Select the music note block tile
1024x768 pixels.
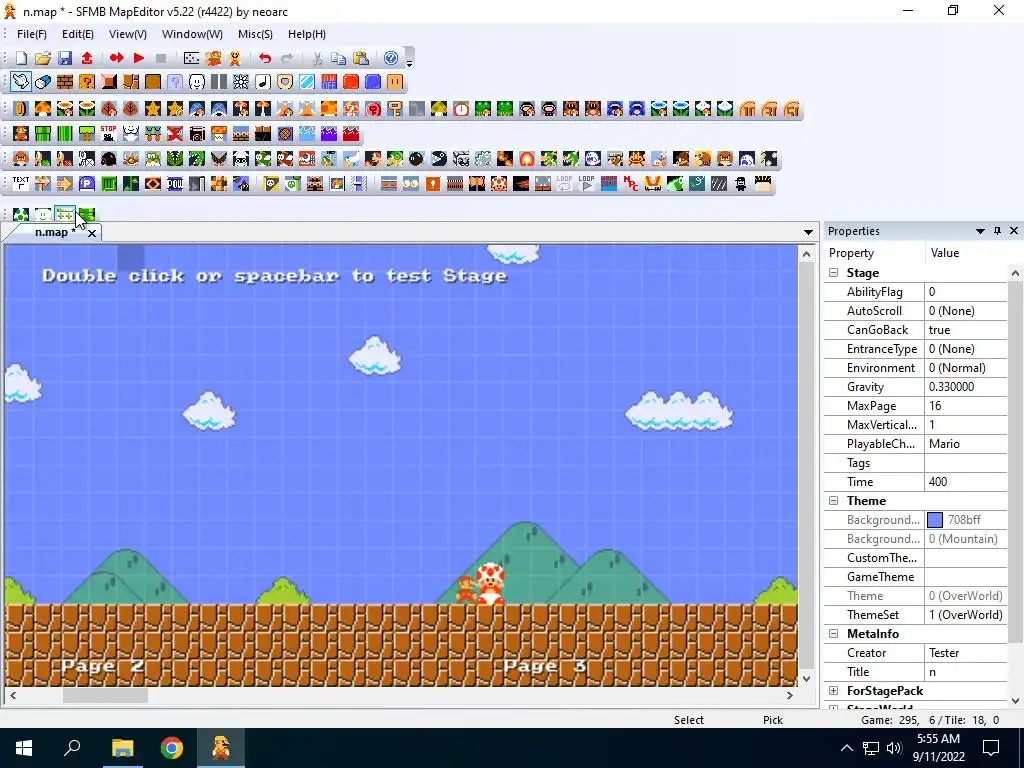pos(263,82)
